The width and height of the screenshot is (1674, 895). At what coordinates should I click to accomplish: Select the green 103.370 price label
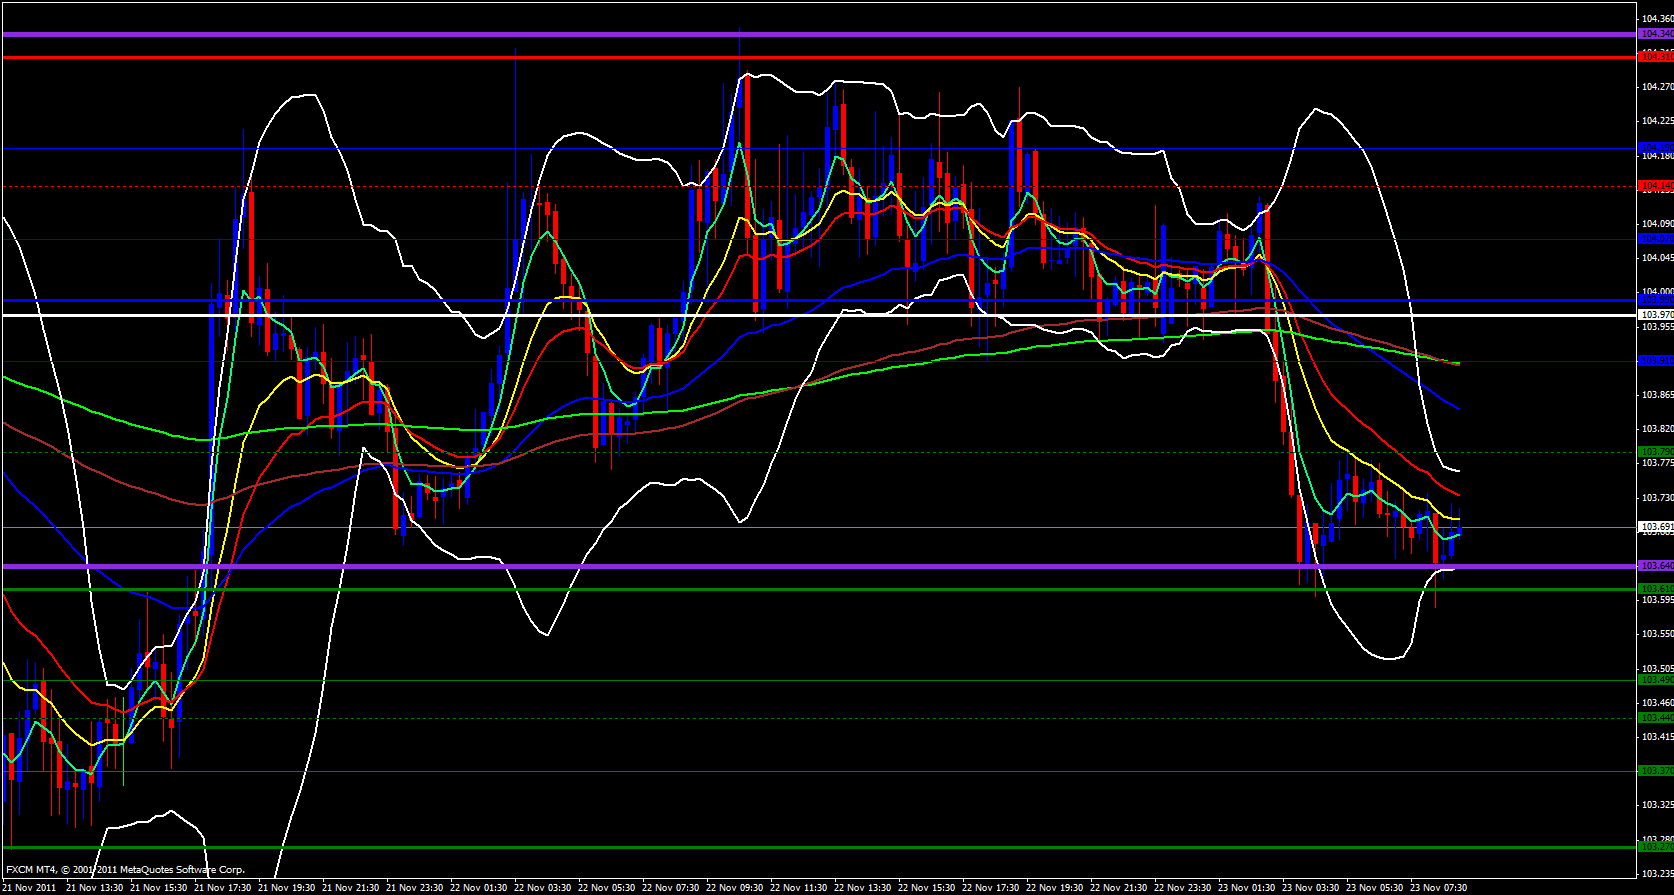coord(1655,771)
